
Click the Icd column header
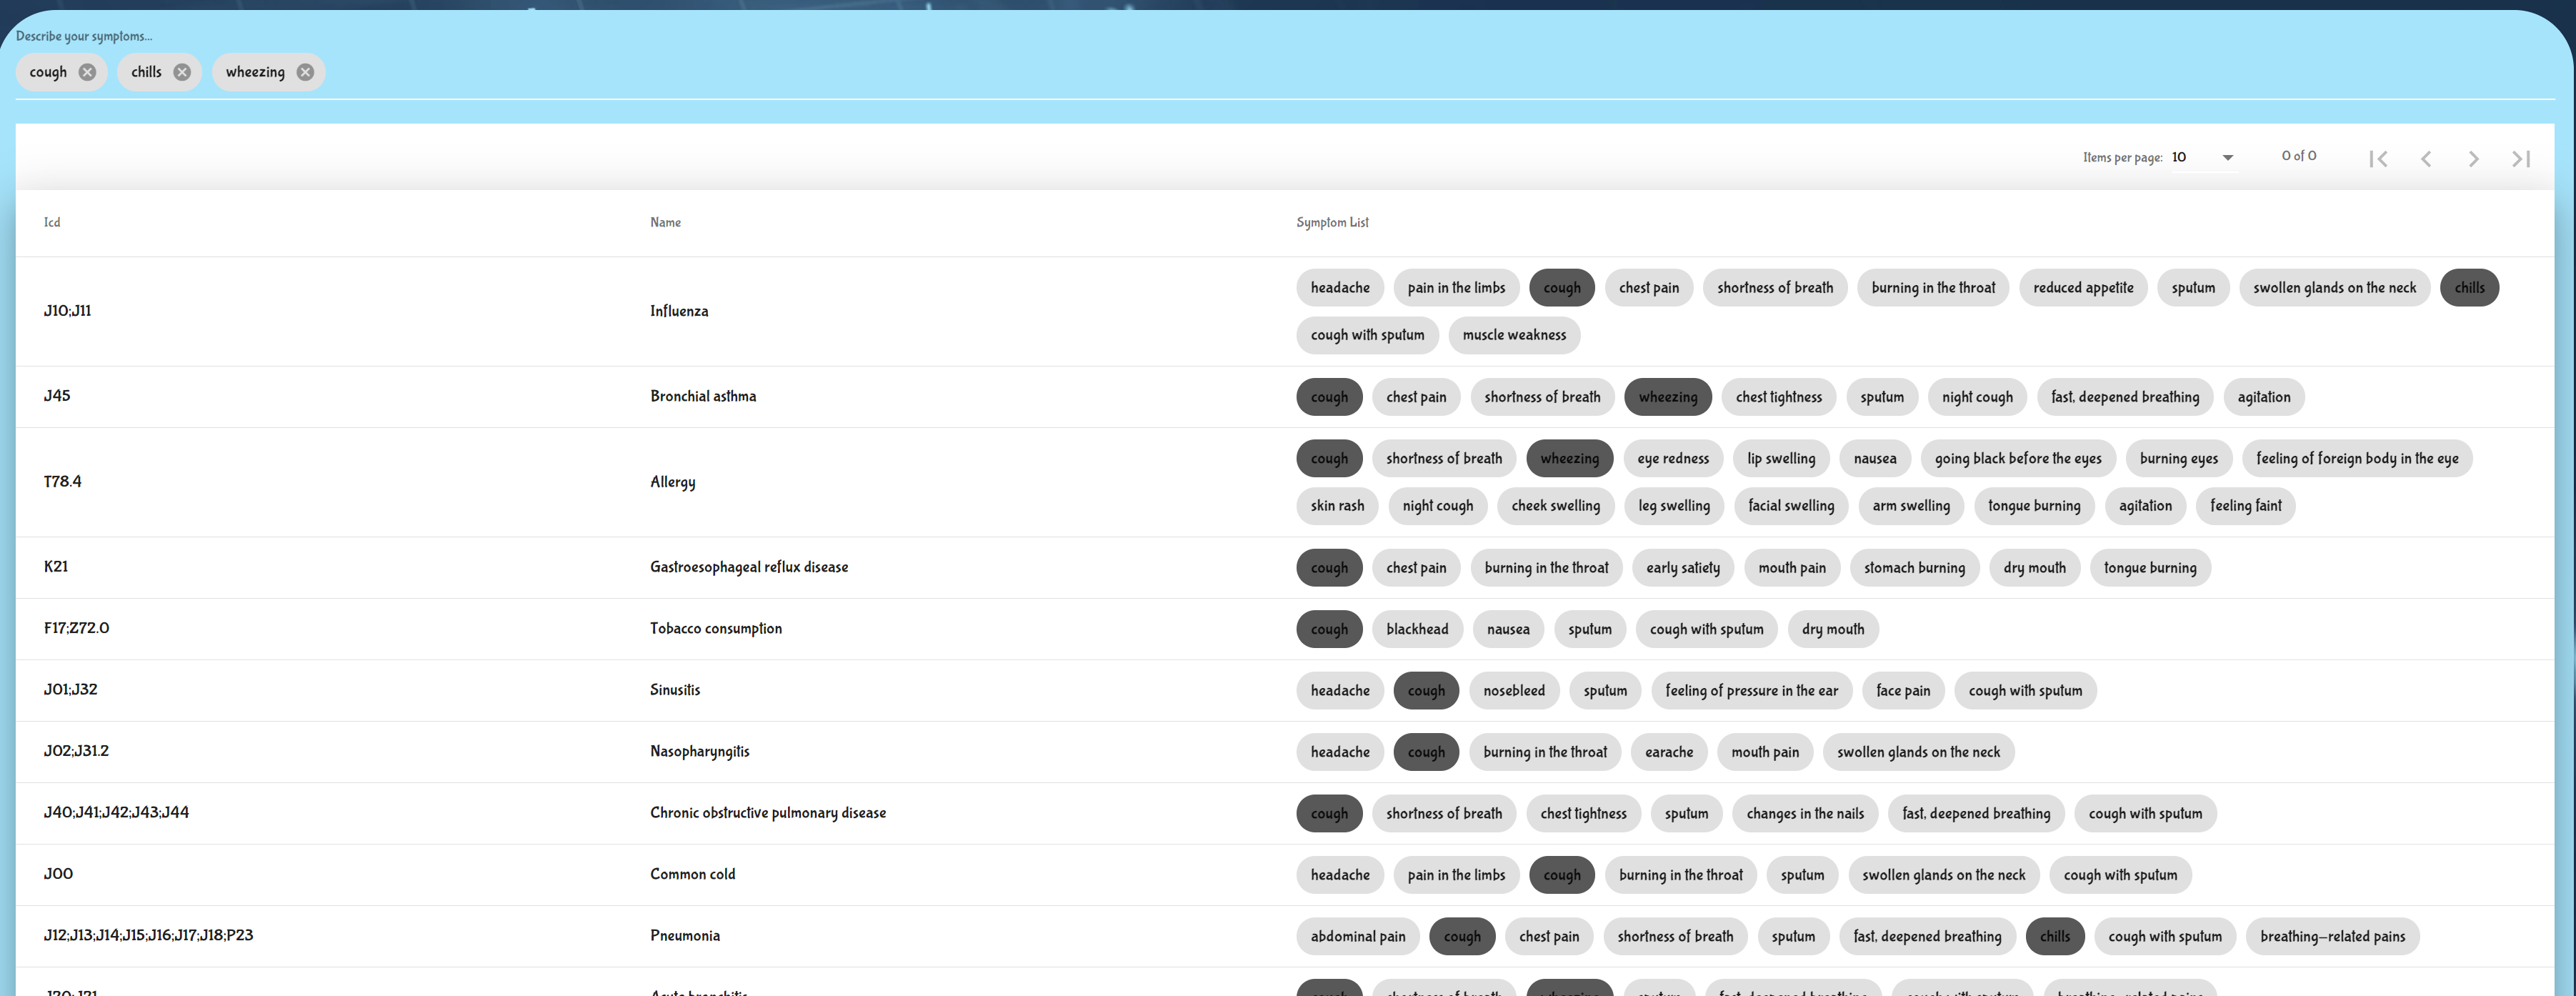tap(52, 222)
